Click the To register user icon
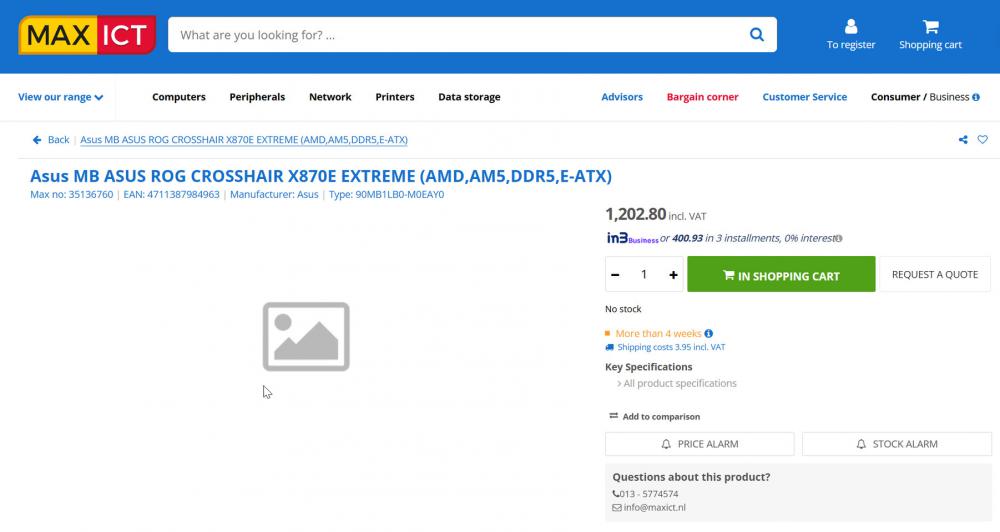1000x532 pixels. 851,26
